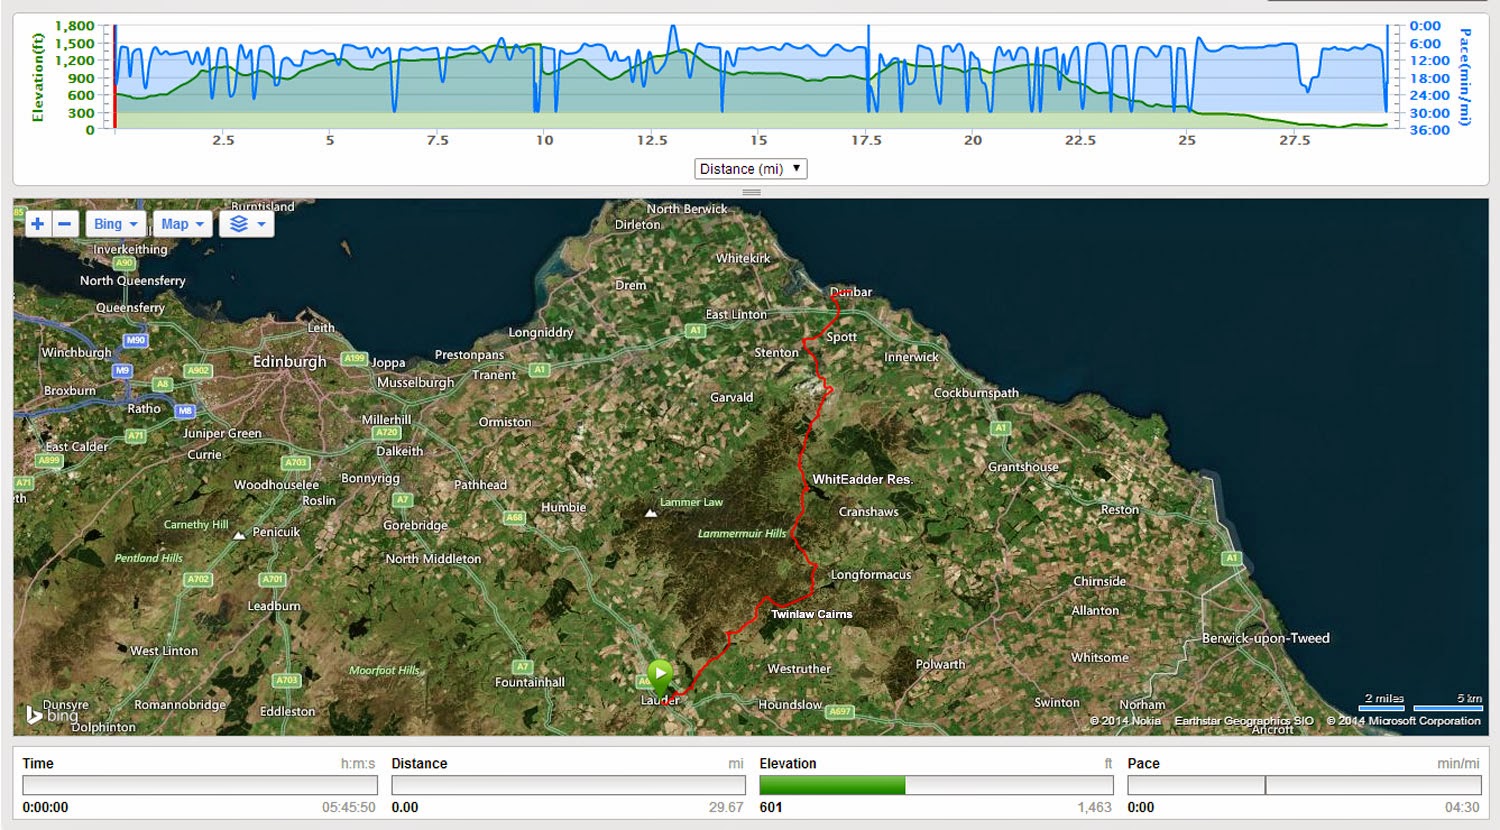The width and height of the screenshot is (1500, 830).
Task: Click the A703 road shield near Eddleston
Action: click(x=287, y=680)
